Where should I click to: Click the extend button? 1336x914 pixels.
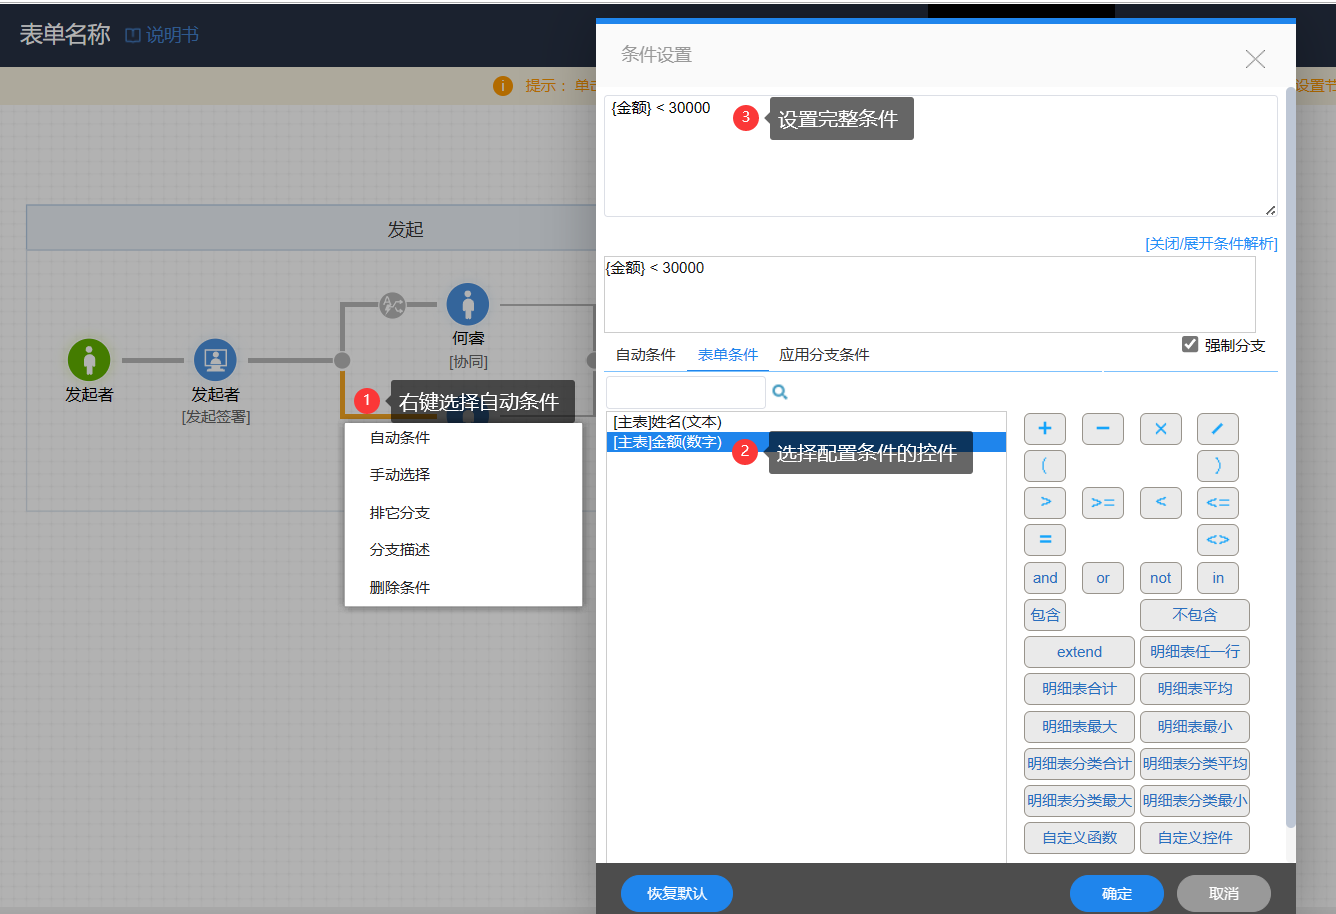(x=1079, y=652)
